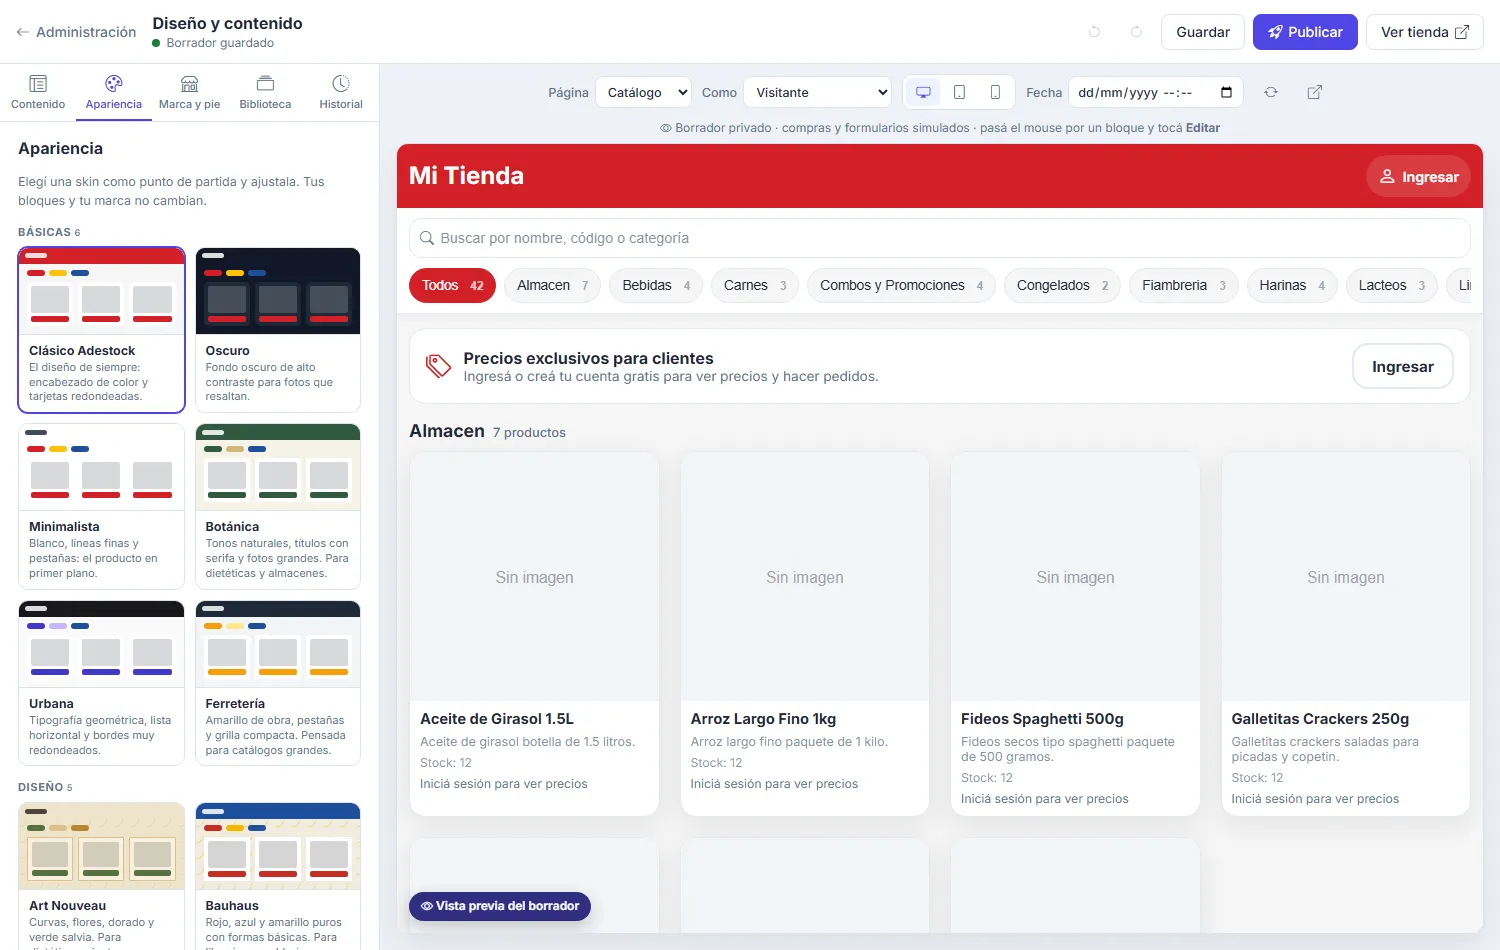
Task: Click the Vista previa del borrador badge
Action: click(x=500, y=906)
